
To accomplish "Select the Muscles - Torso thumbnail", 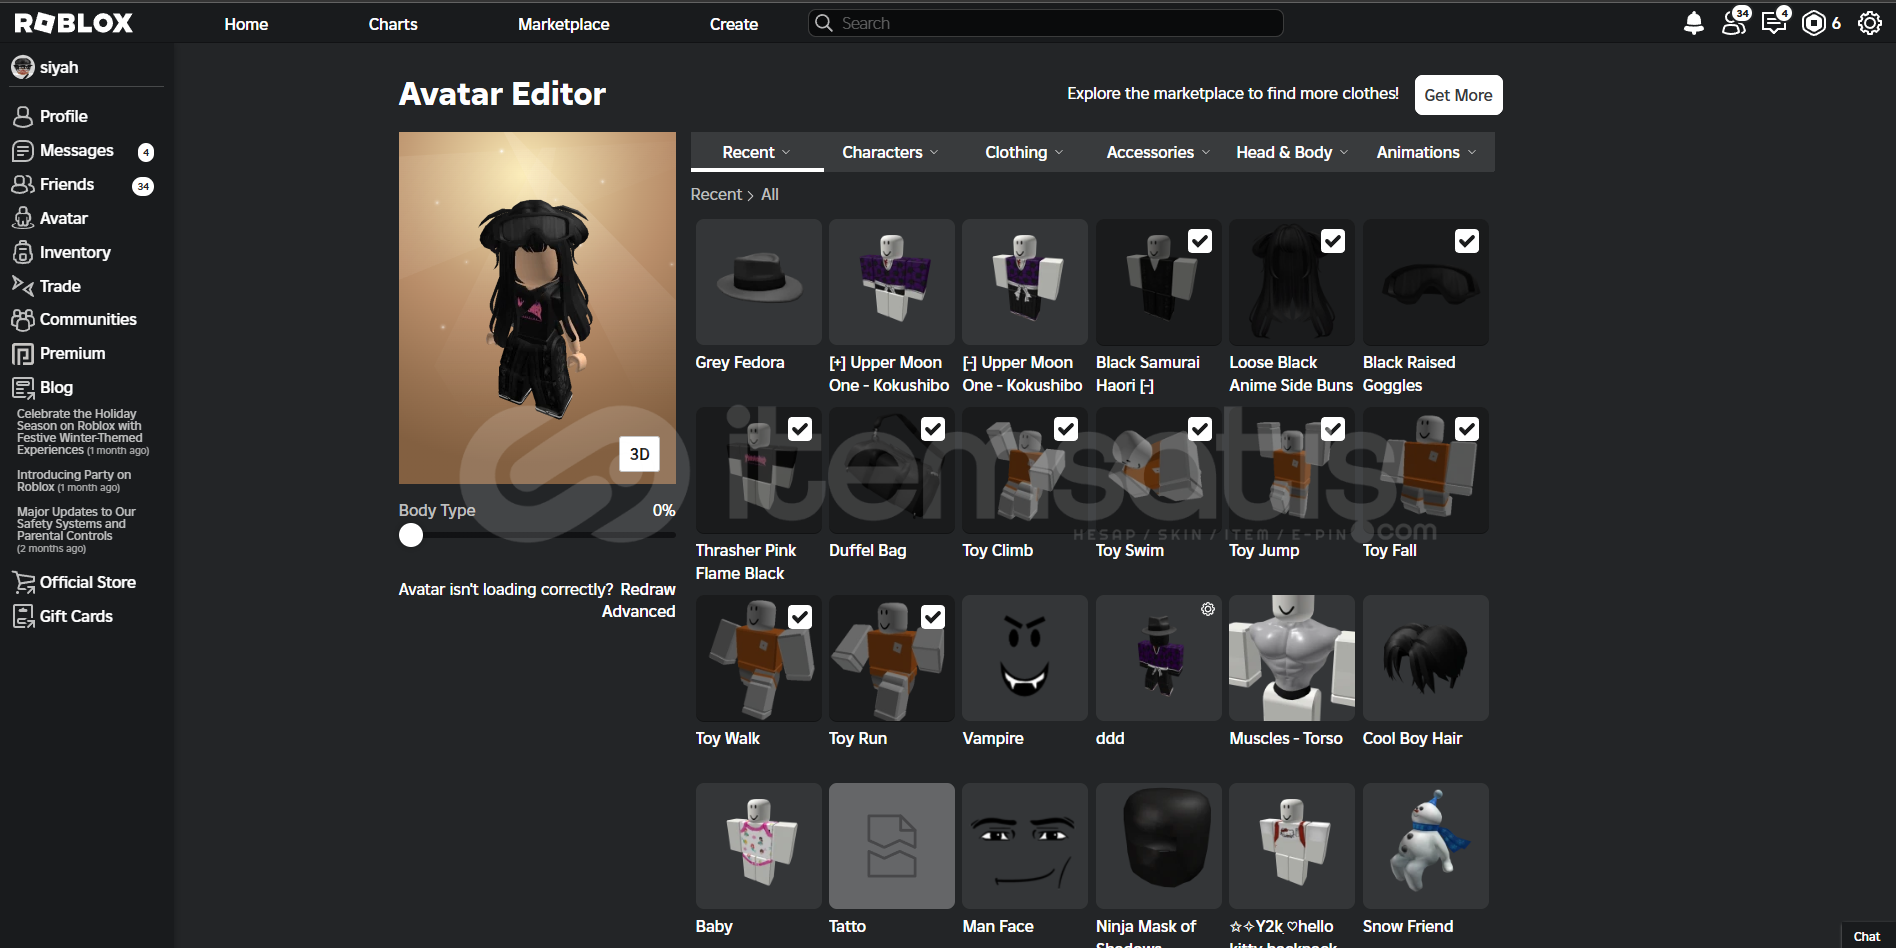I will coord(1292,658).
